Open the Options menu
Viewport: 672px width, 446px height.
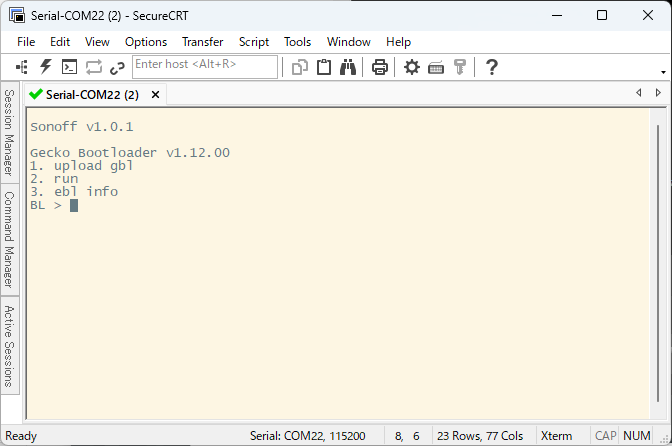(x=146, y=42)
